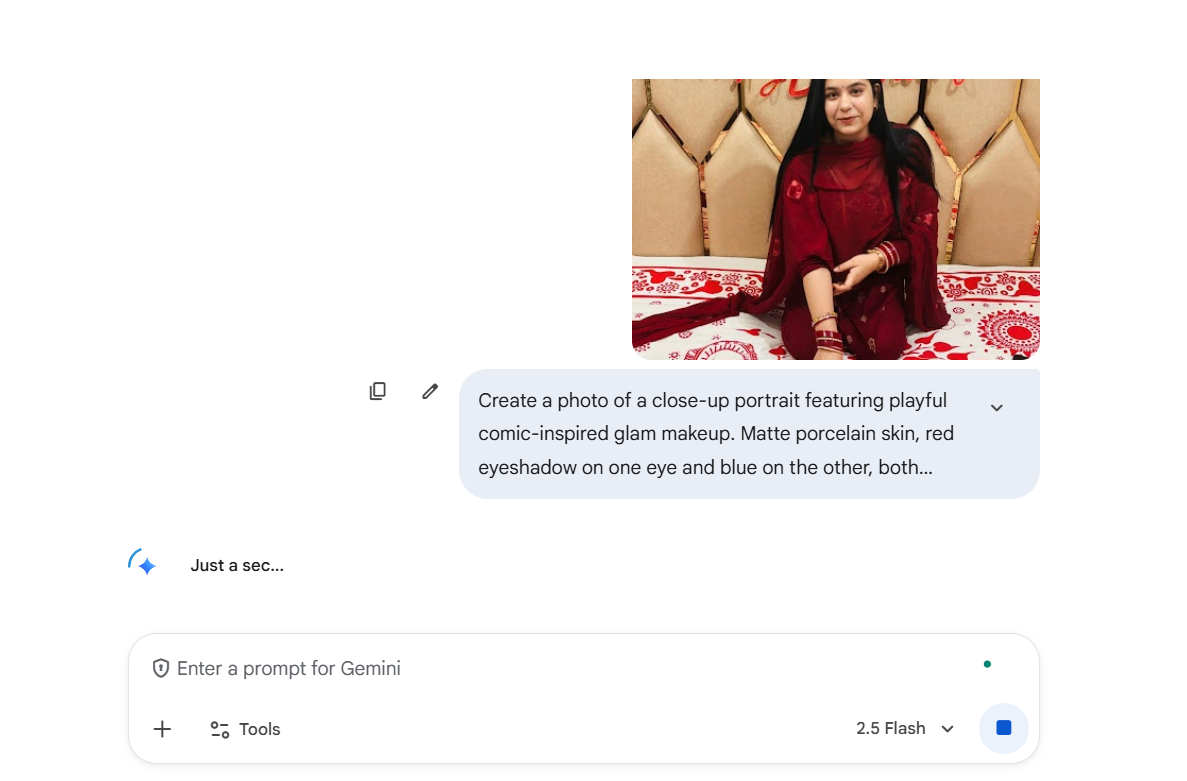
Task: Expand the truncated prompt with the chevron
Action: pyautogui.click(x=996, y=407)
